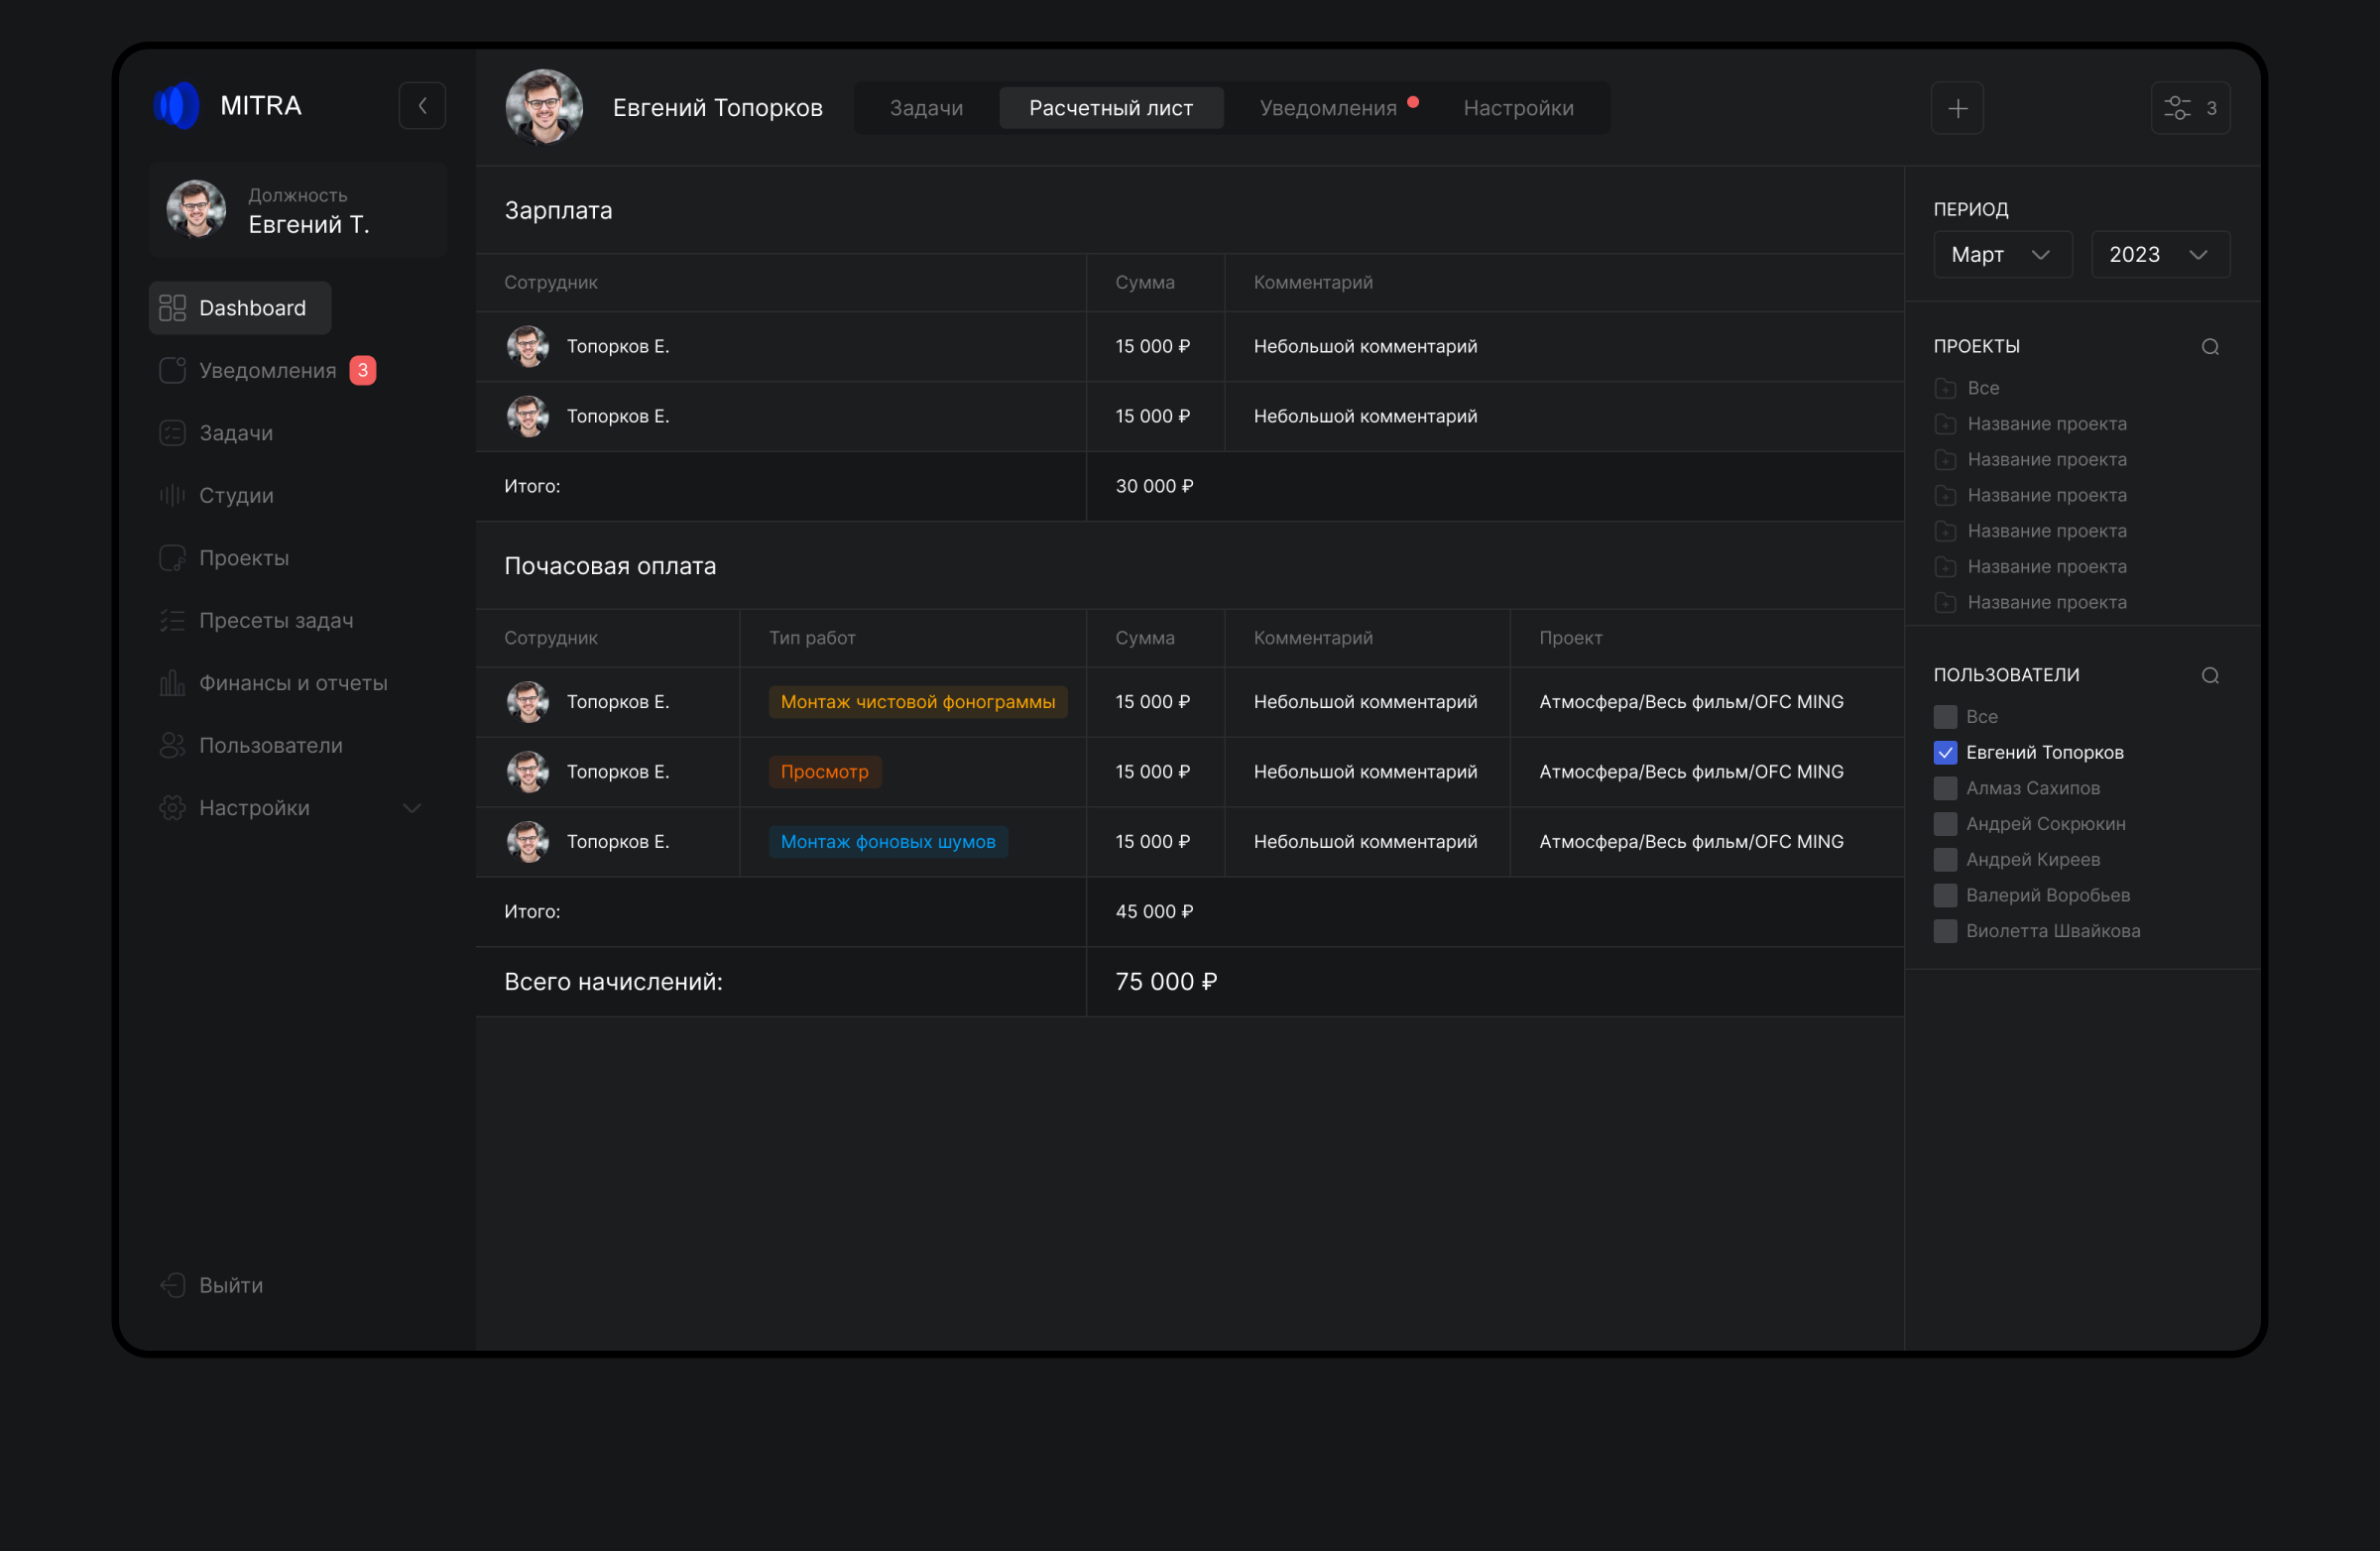The image size is (2380, 1551).
Task: Click the plus add icon in header
Action: [x=1957, y=108]
